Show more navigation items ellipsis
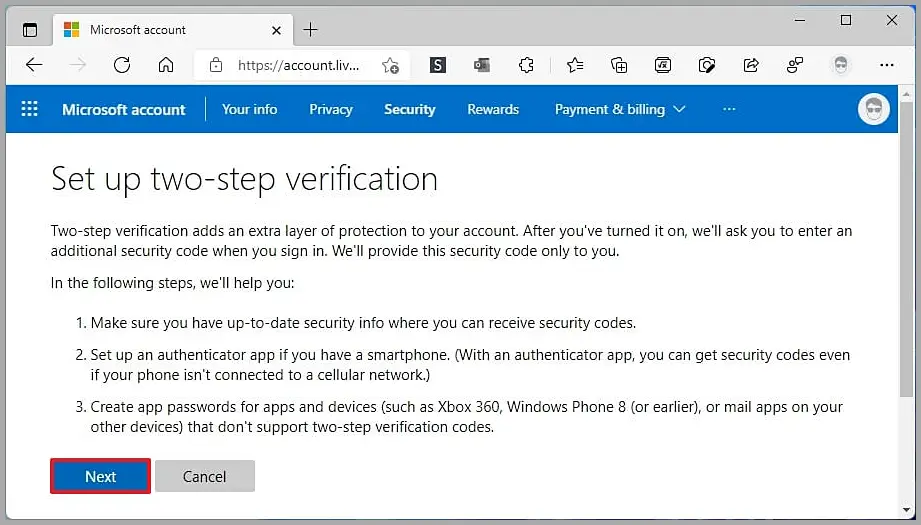 729,109
